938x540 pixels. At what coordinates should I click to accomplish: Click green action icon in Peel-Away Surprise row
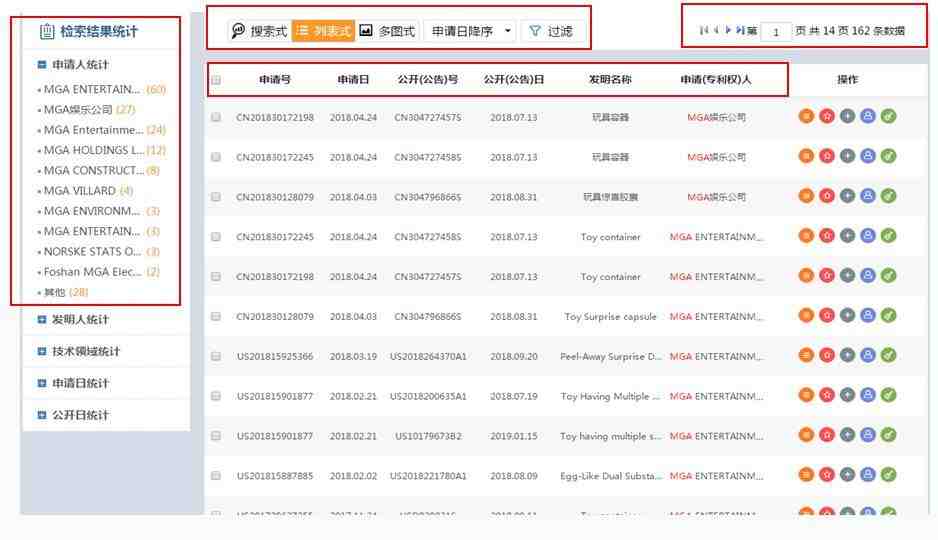[x=888, y=356]
